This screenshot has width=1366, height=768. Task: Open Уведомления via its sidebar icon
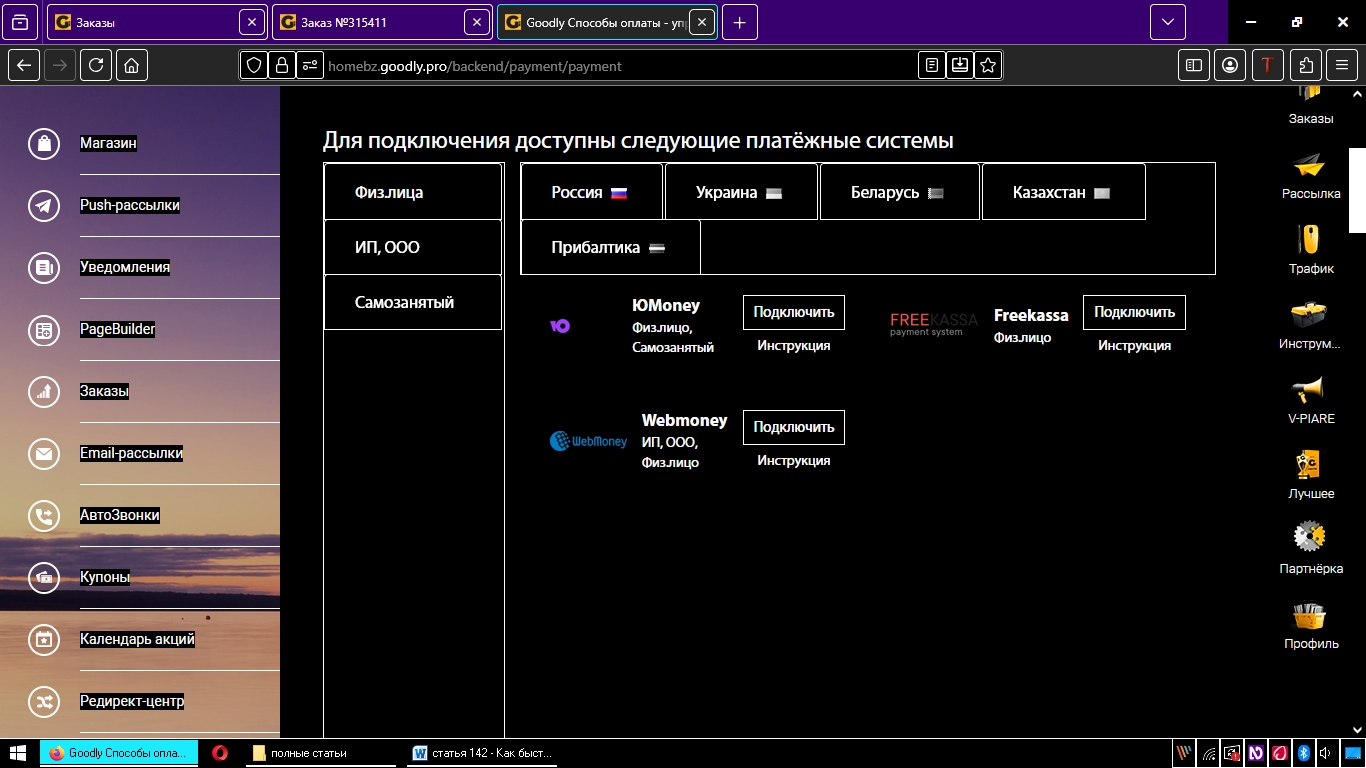pos(43,268)
